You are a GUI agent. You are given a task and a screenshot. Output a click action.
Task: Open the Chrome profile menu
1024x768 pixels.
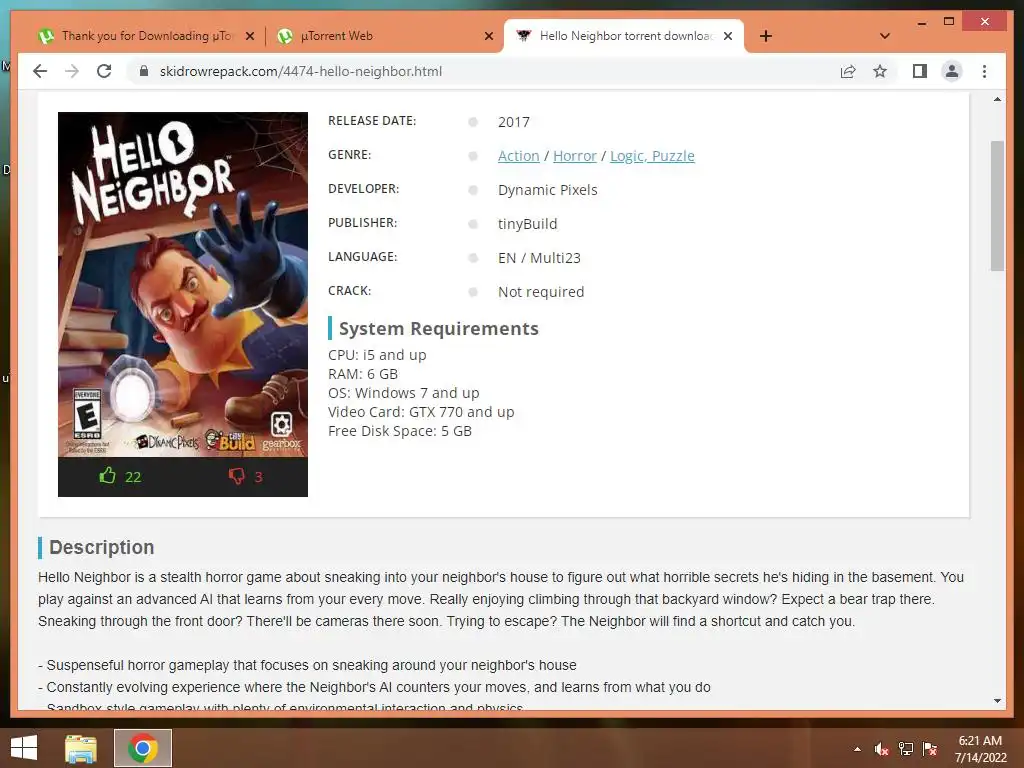coord(952,71)
